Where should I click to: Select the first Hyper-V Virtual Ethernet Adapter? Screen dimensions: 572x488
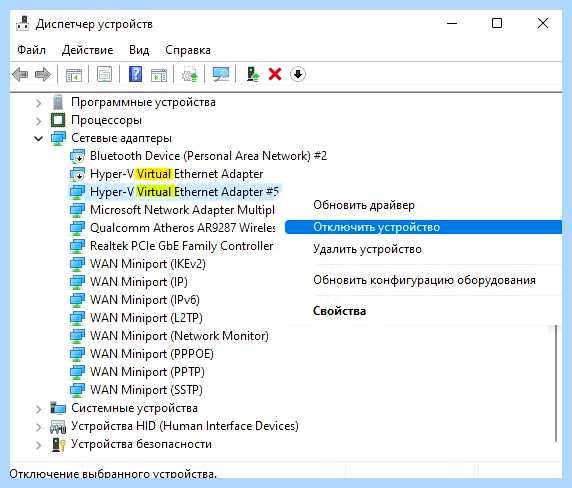177,174
